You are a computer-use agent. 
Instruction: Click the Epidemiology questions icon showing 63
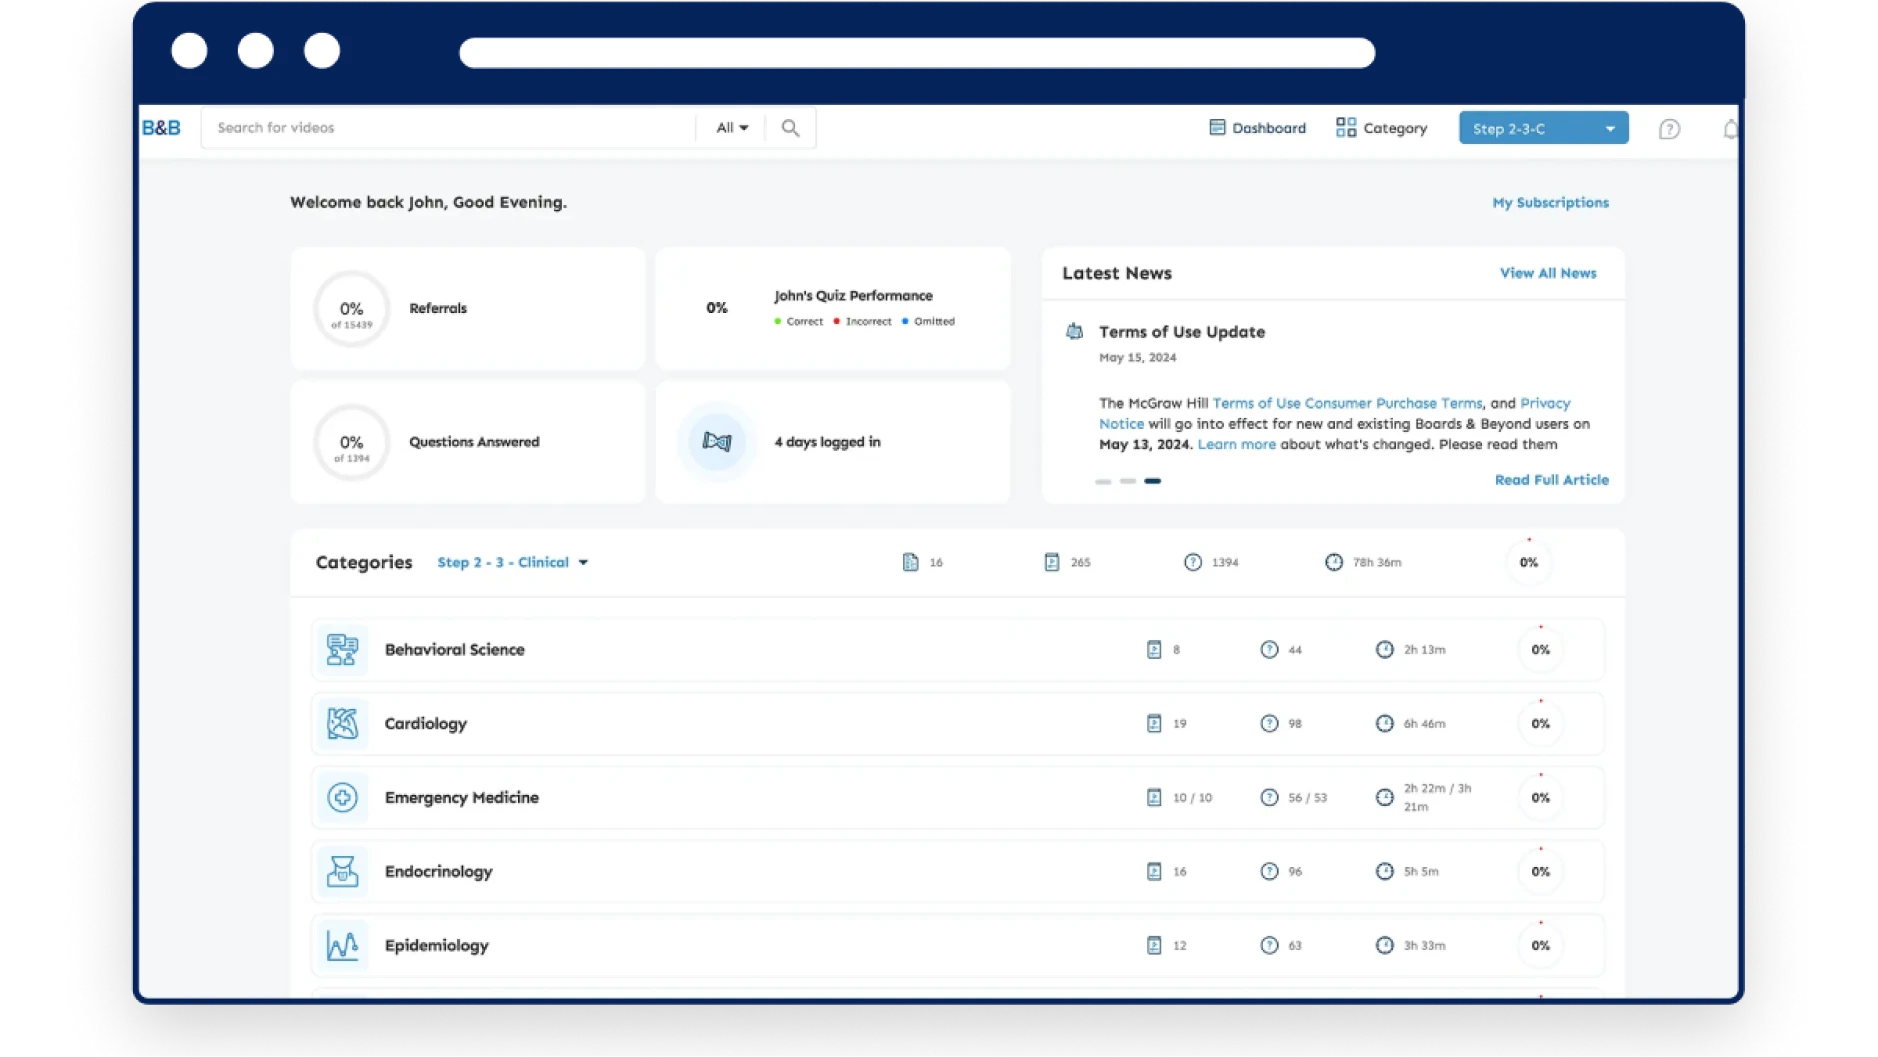(1269, 946)
